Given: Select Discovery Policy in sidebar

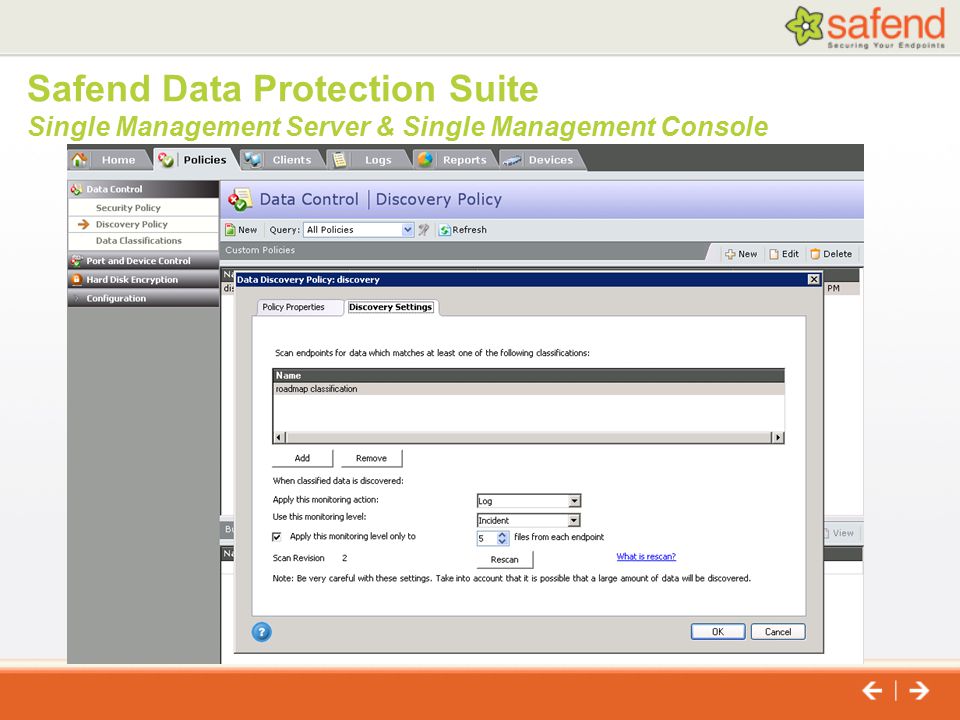Looking at the screenshot, I should [131, 224].
